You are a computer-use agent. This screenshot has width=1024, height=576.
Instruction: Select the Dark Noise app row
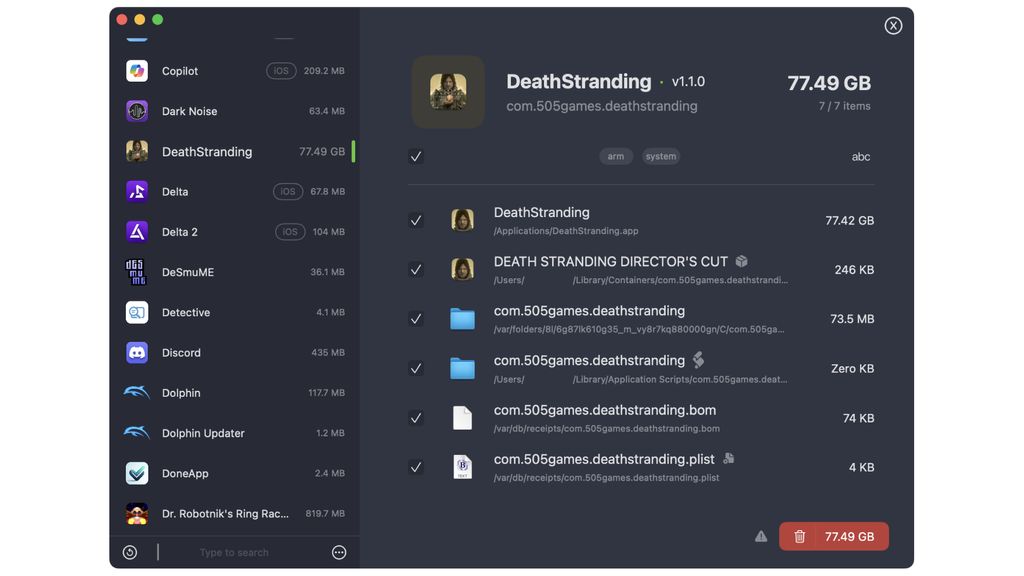(x=235, y=111)
